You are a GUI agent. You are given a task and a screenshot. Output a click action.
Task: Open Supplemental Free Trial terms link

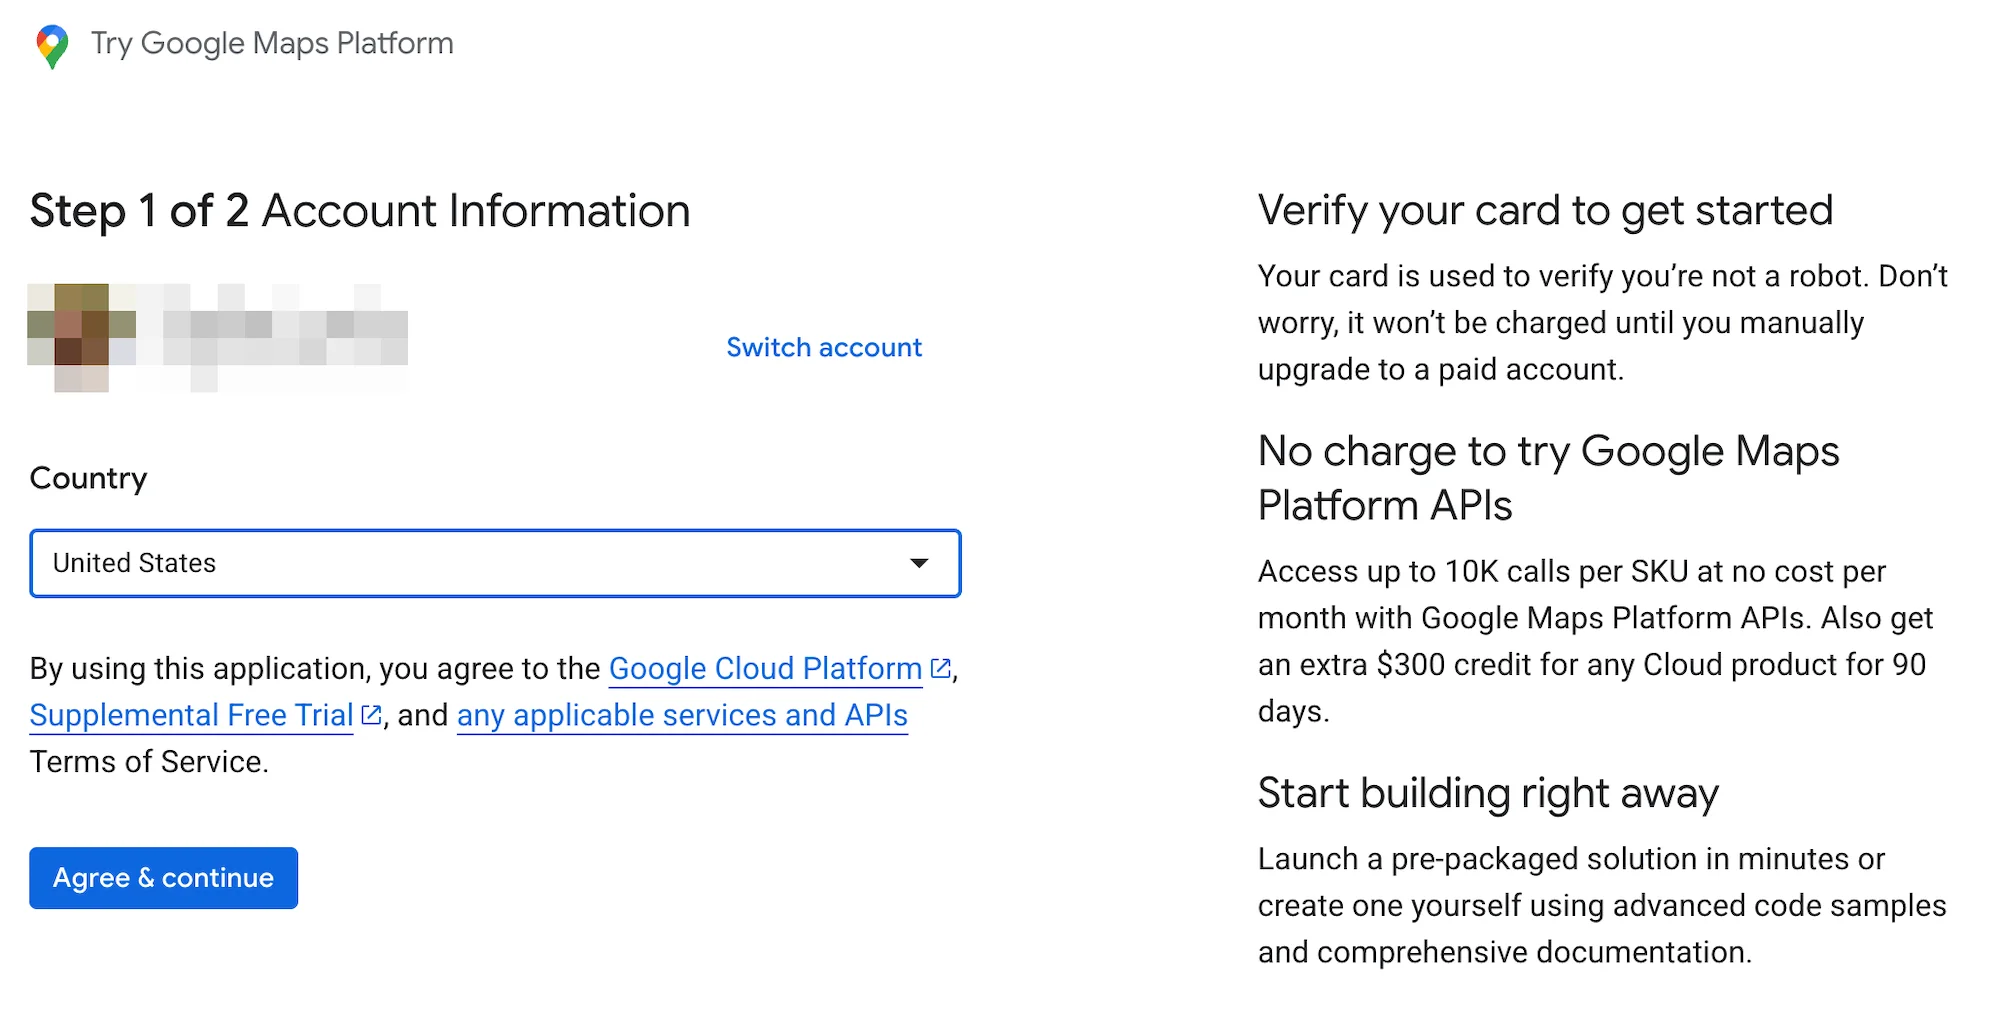pyautogui.click(x=191, y=715)
